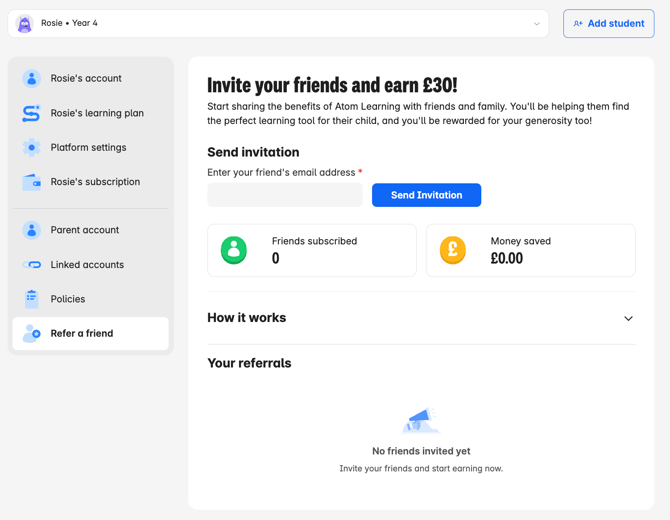Open the Policies page
The width and height of the screenshot is (670, 520).
click(91, 299)
